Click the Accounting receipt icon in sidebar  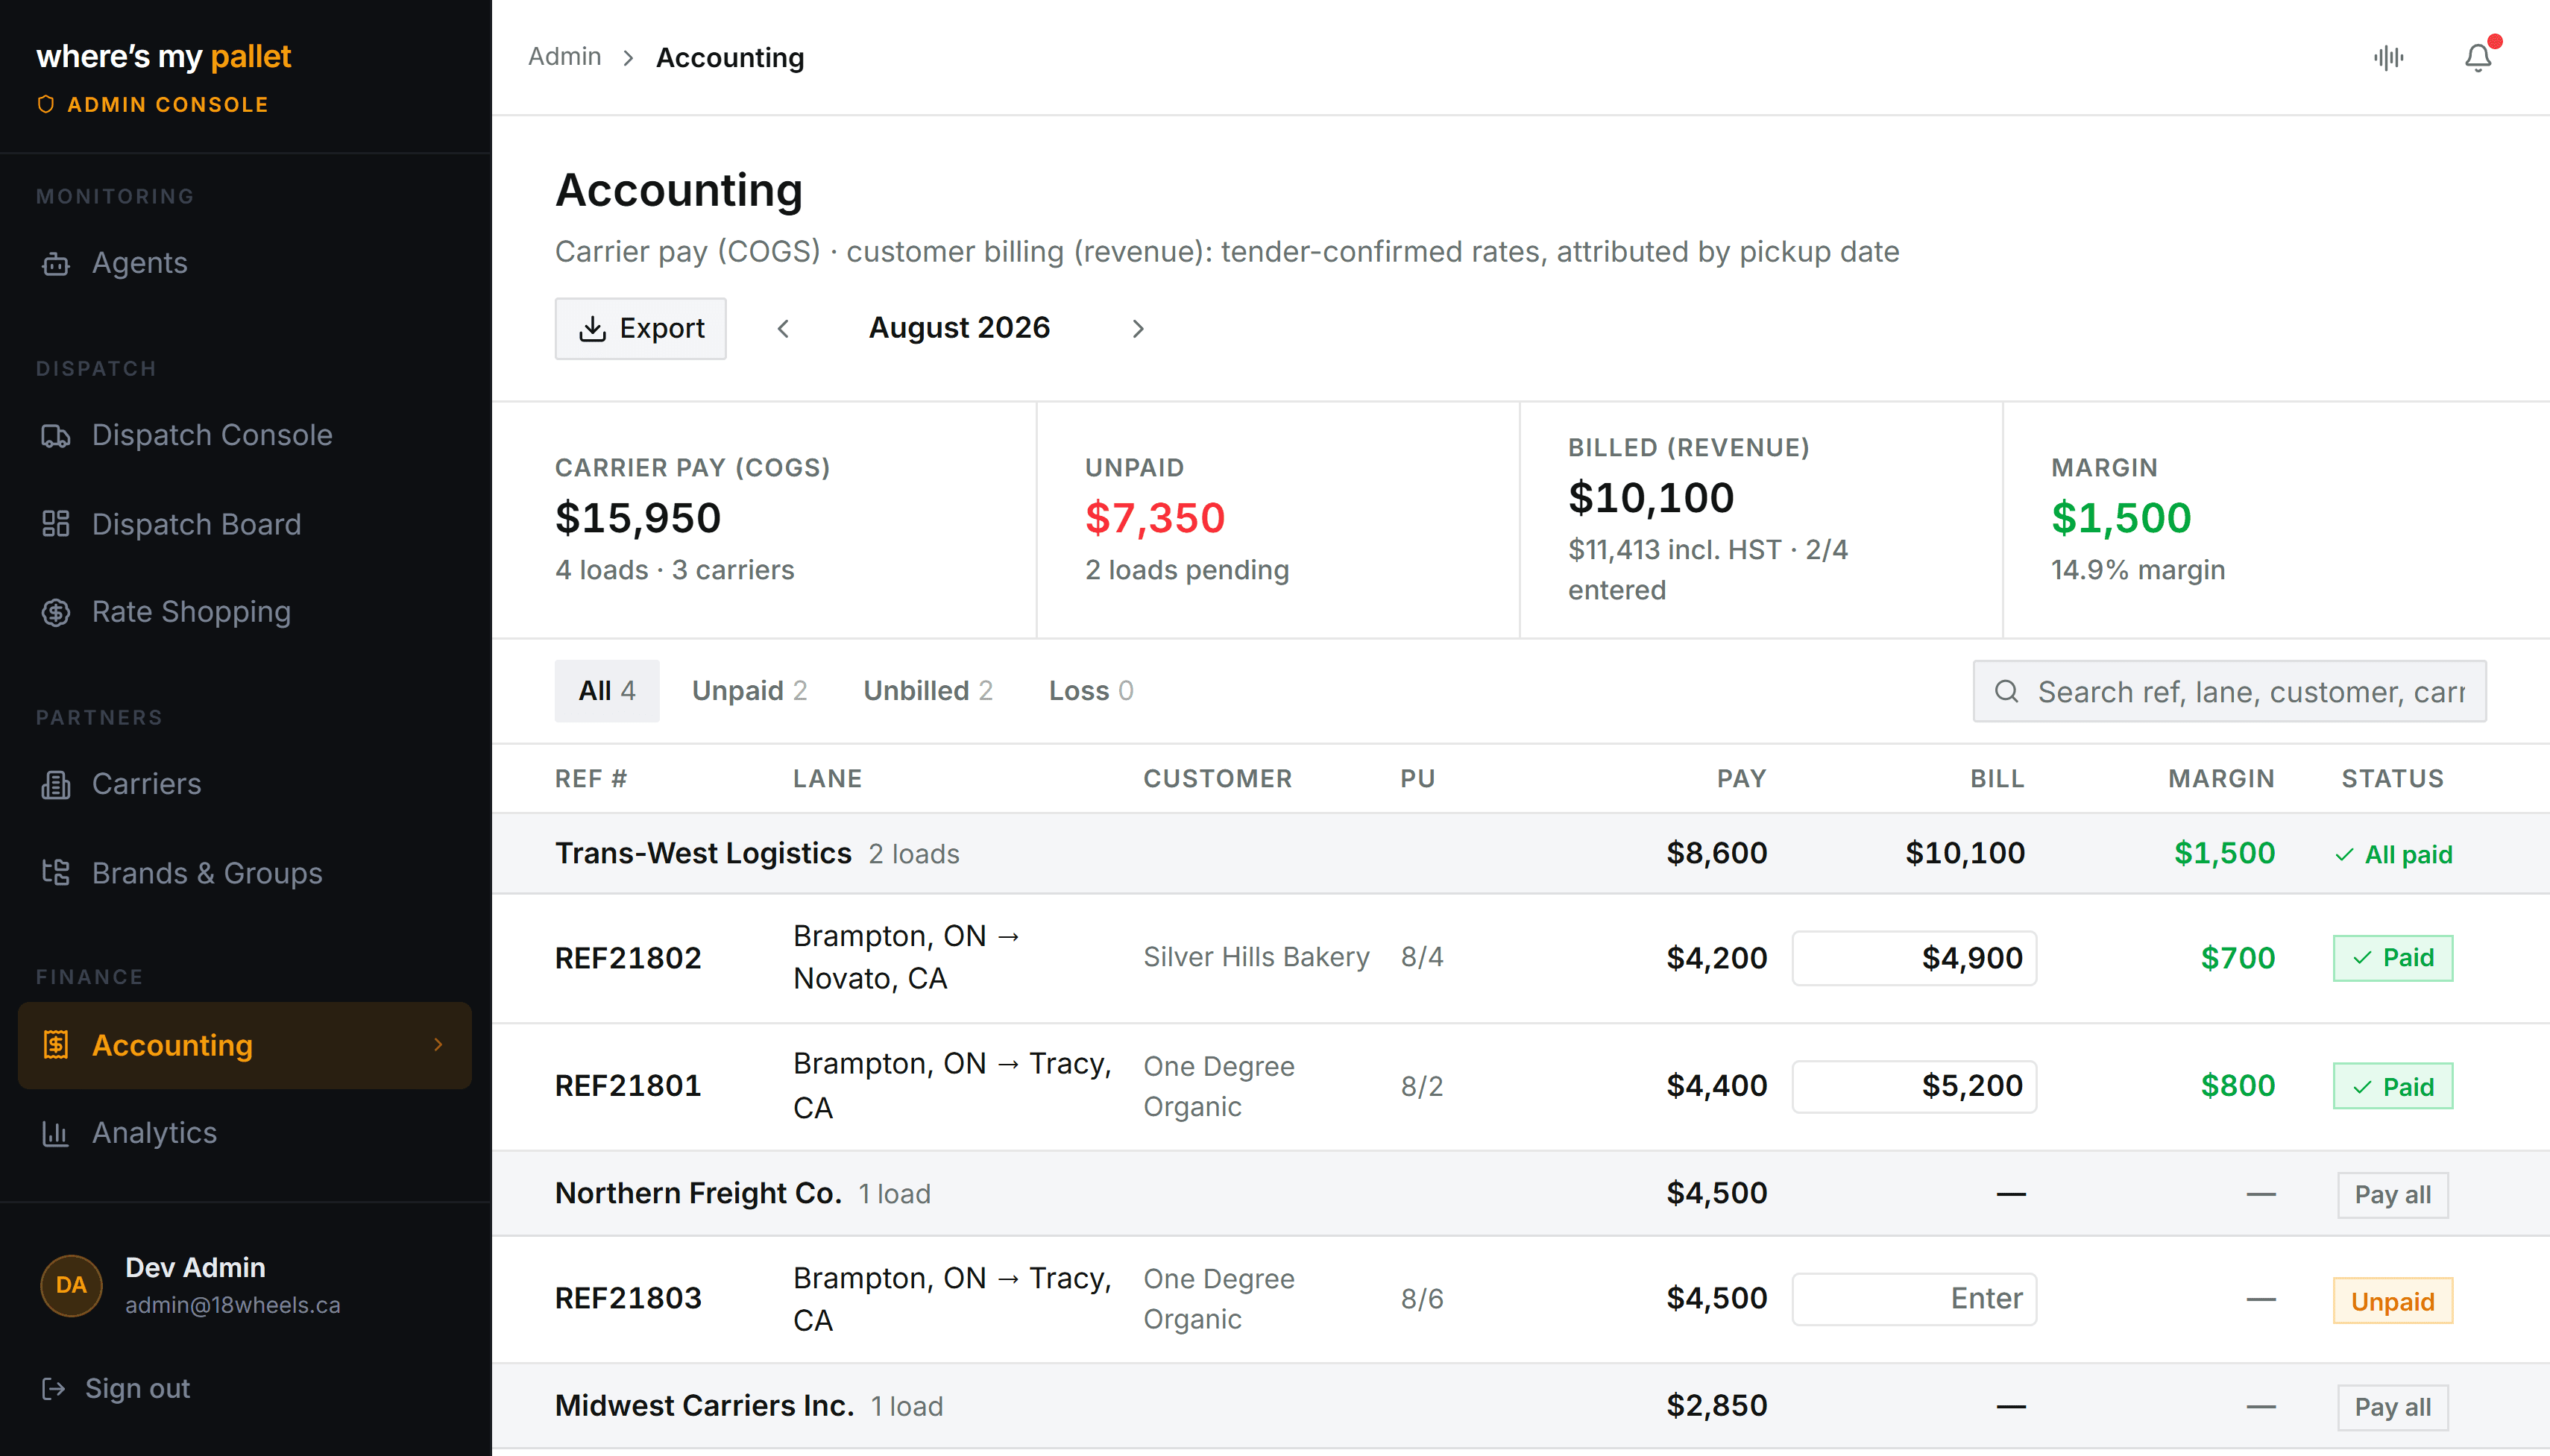tap(56, 1045)
